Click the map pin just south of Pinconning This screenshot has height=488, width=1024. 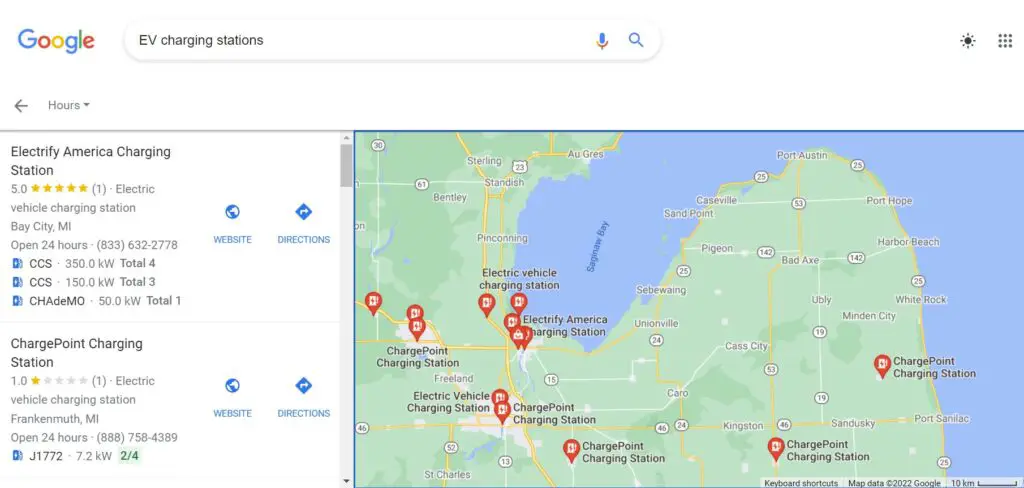(x=486, y=304)
